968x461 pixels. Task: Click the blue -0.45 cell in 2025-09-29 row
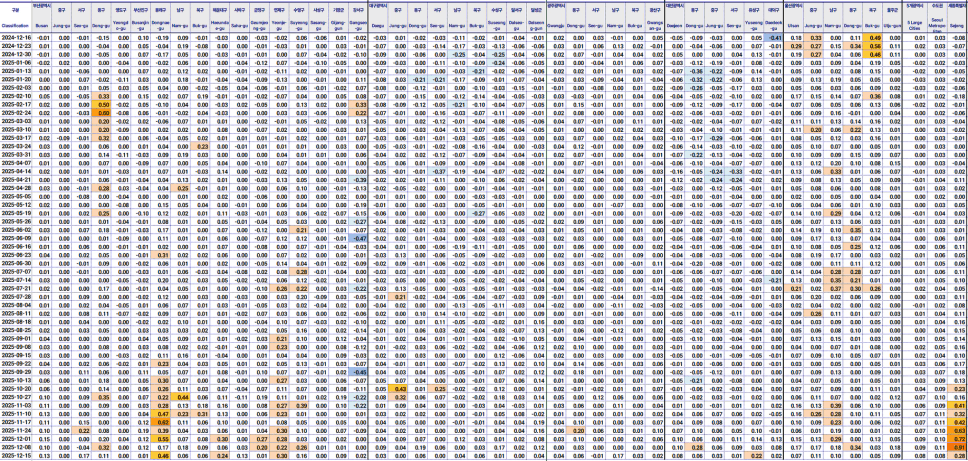(x=358, y=370)
